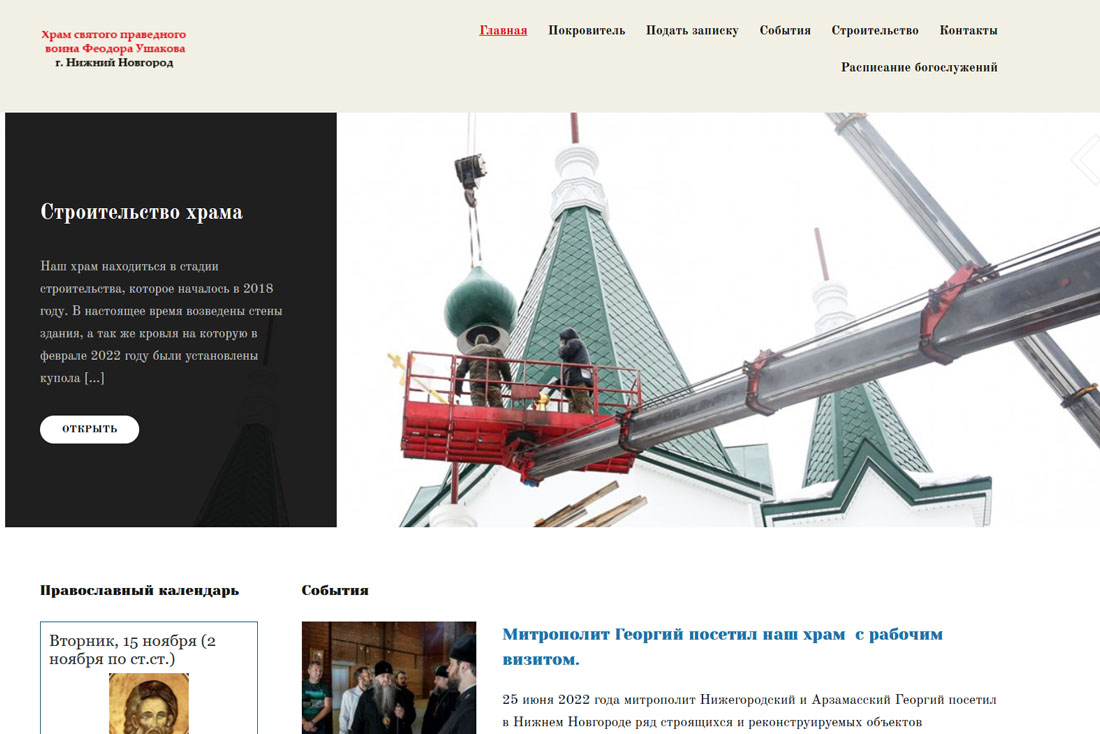
Task: Go to Подать записку page
Action: [692, 31]
